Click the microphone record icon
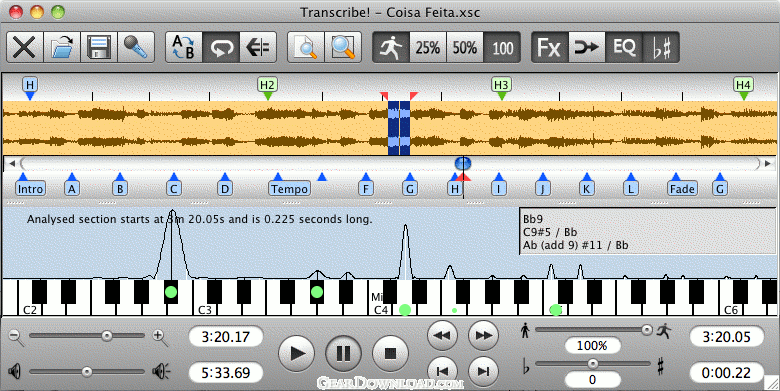 click(135, 48)
